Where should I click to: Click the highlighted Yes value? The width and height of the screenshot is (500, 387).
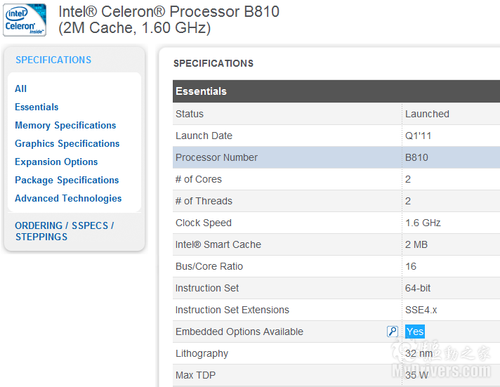[415, 331]
